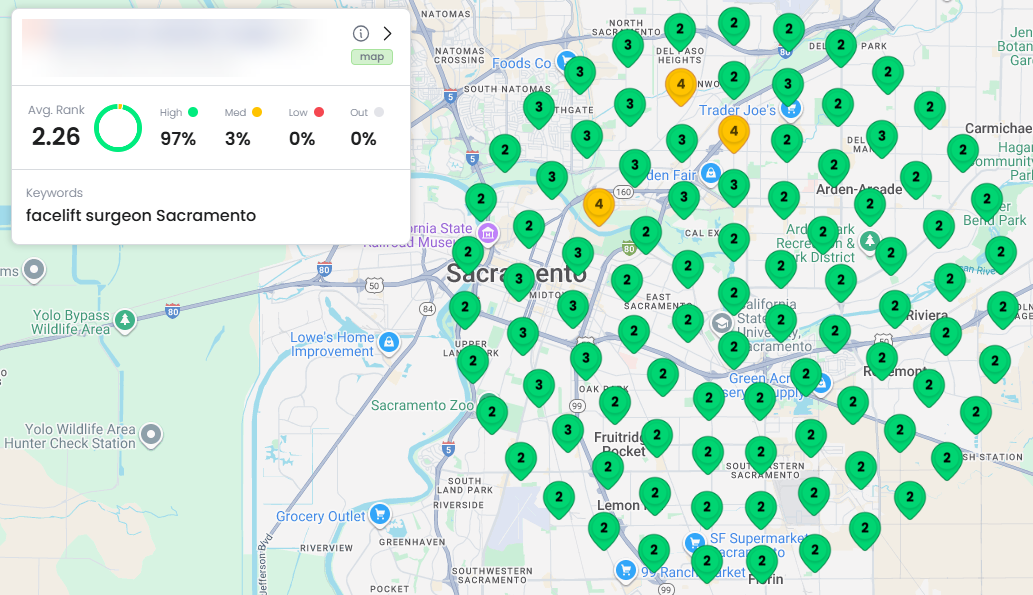Click keyword 'facelift surgeon Sacramento'

coord(141,215)
